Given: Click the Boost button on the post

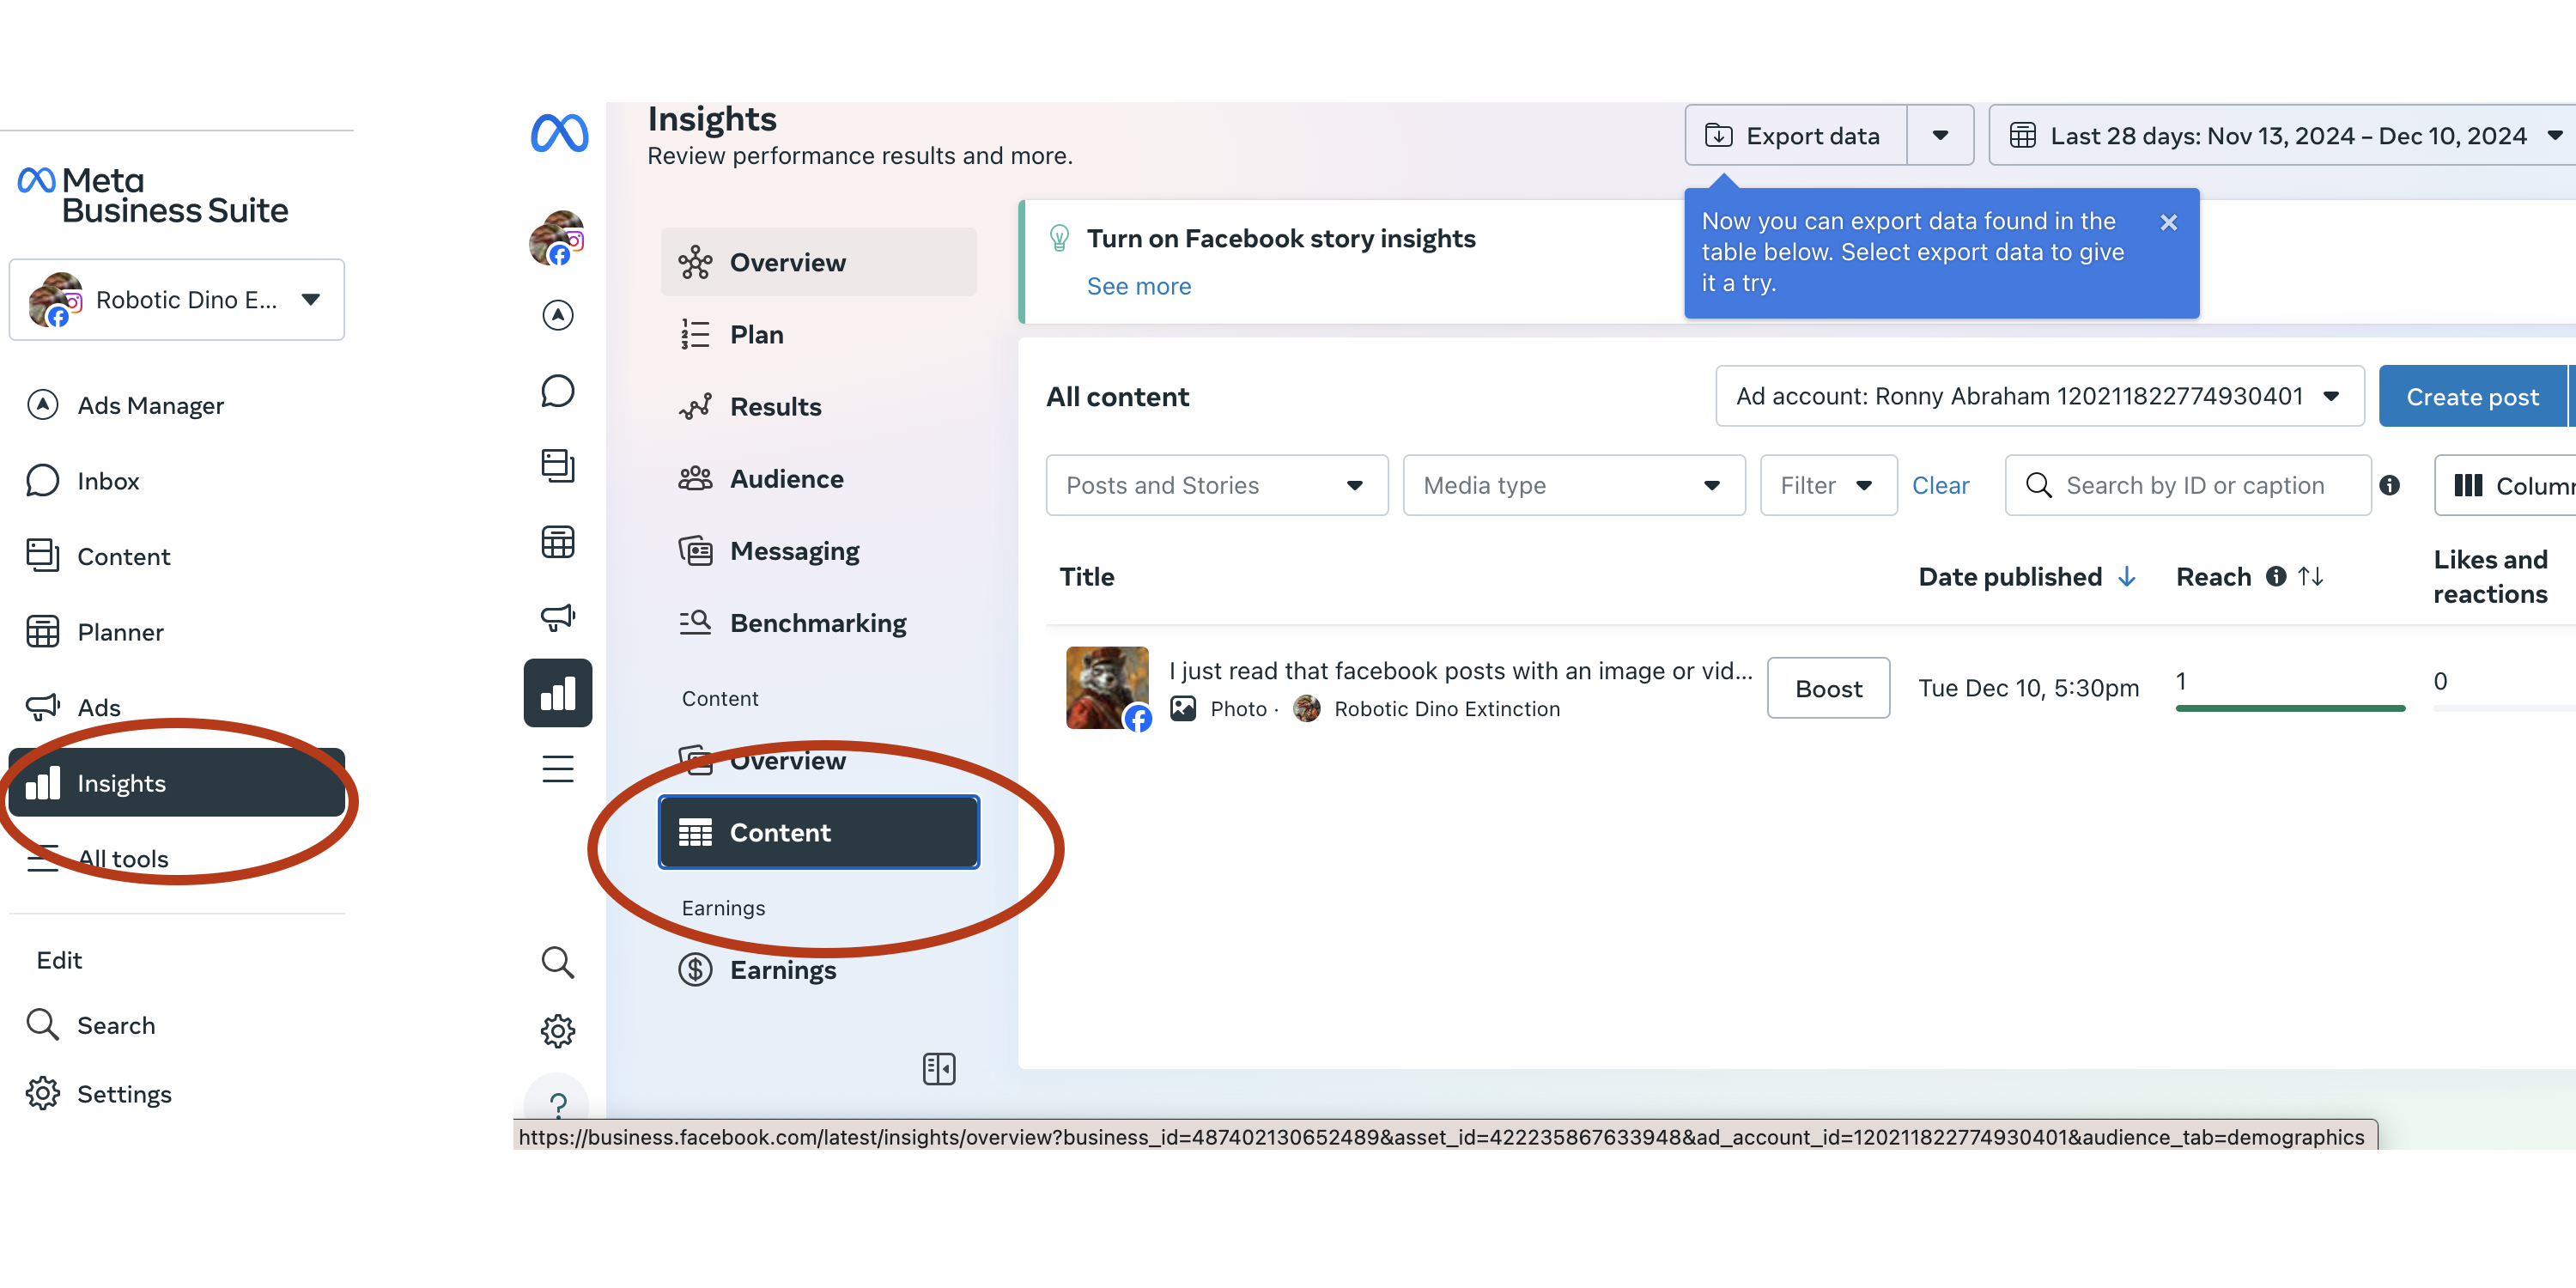Looking at the screenshot, I should tap(1827, 688).
